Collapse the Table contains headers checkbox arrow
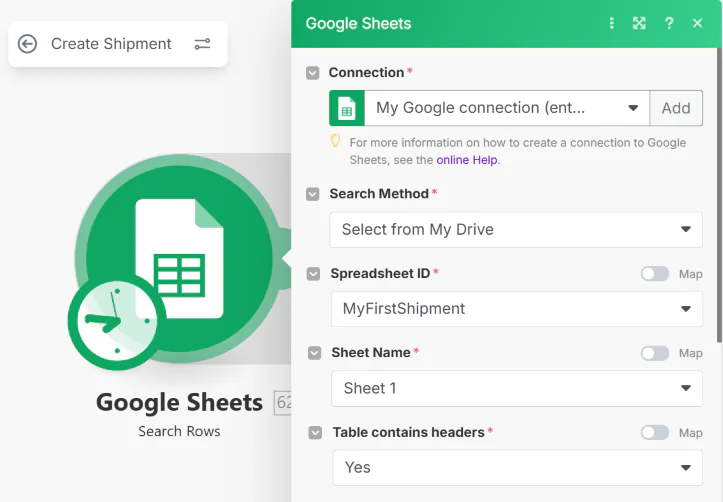 coord(315,433)
